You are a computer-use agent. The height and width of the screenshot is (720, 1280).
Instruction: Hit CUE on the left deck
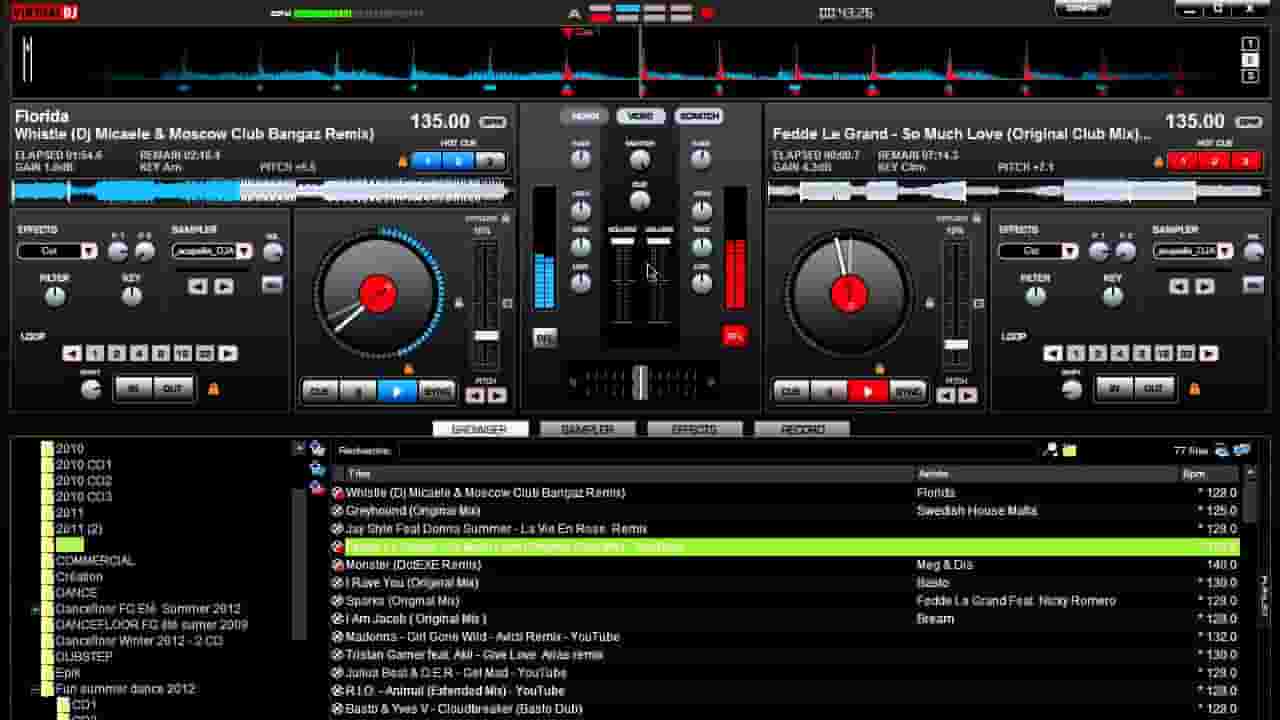point(320,392)
